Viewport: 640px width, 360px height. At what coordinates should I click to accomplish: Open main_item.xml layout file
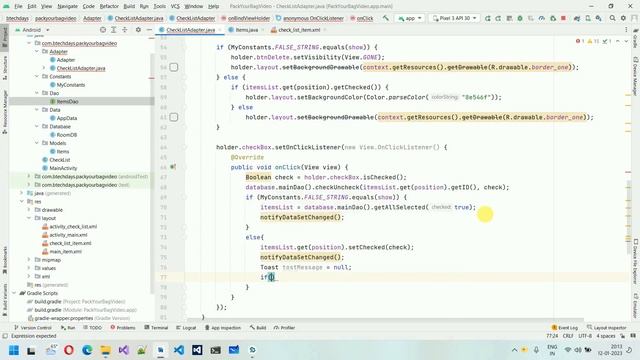click(x=65, y=251)
